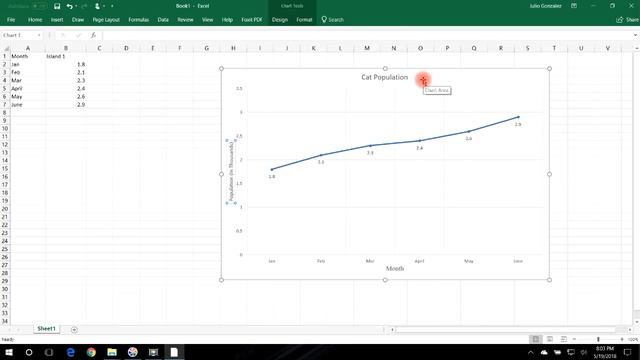The width and height of the screenshot is (640, 360).
Task: Click the zoom in plus button
Action: coord(622,339)
